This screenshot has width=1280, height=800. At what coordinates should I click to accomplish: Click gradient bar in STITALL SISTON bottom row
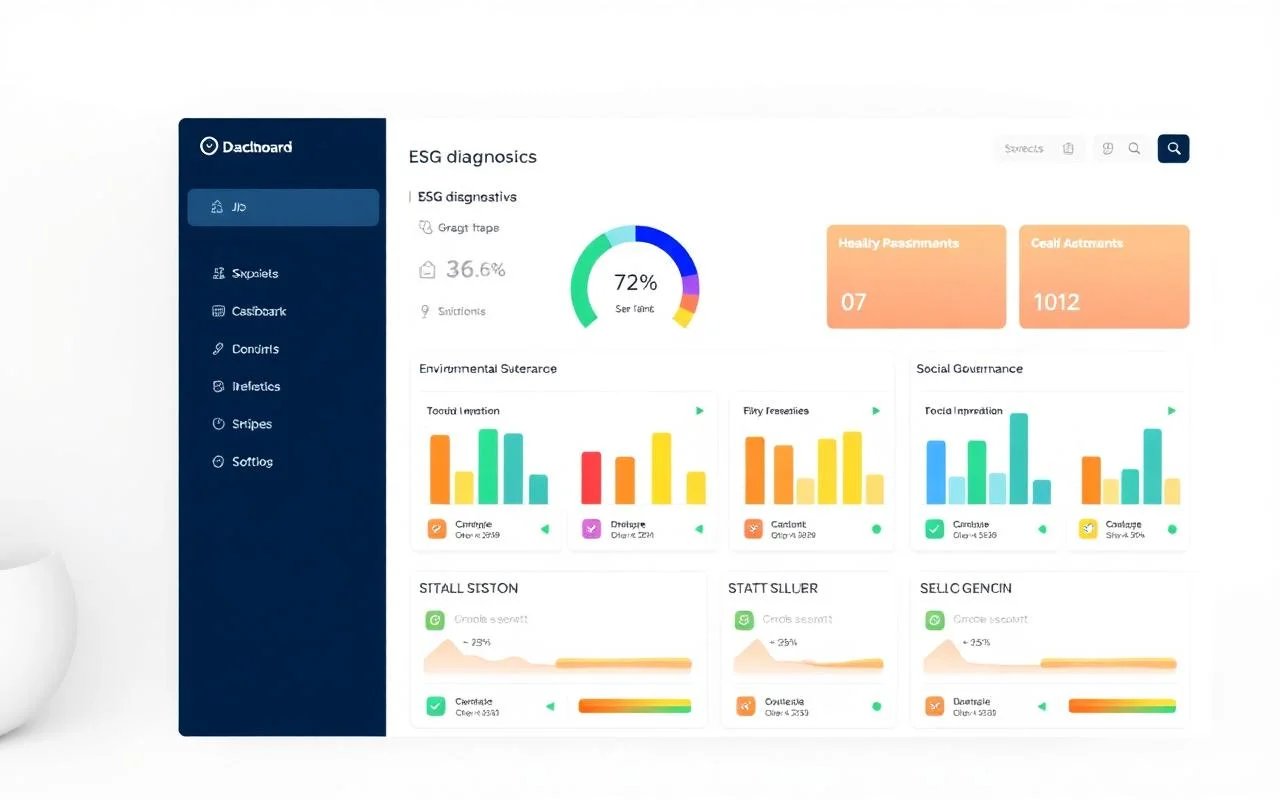(635, 706)
